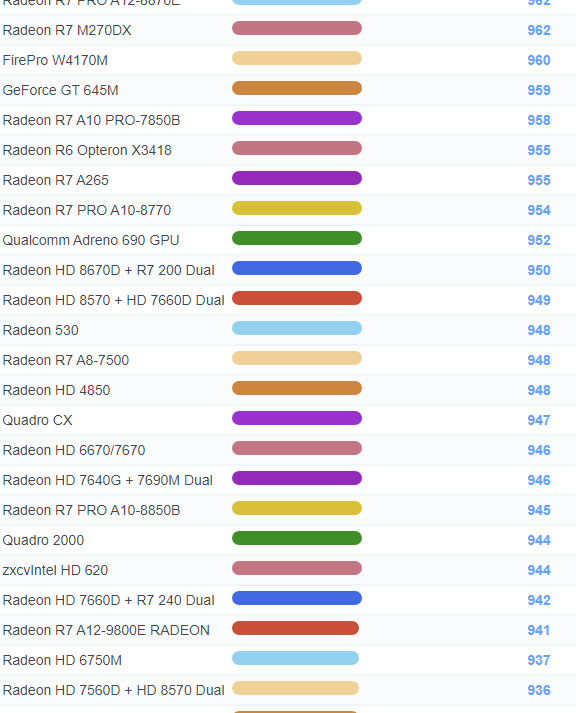Select Radeon R7 A12-9800E RADEON name
This screenshot has width=576, height=713.
106,630
